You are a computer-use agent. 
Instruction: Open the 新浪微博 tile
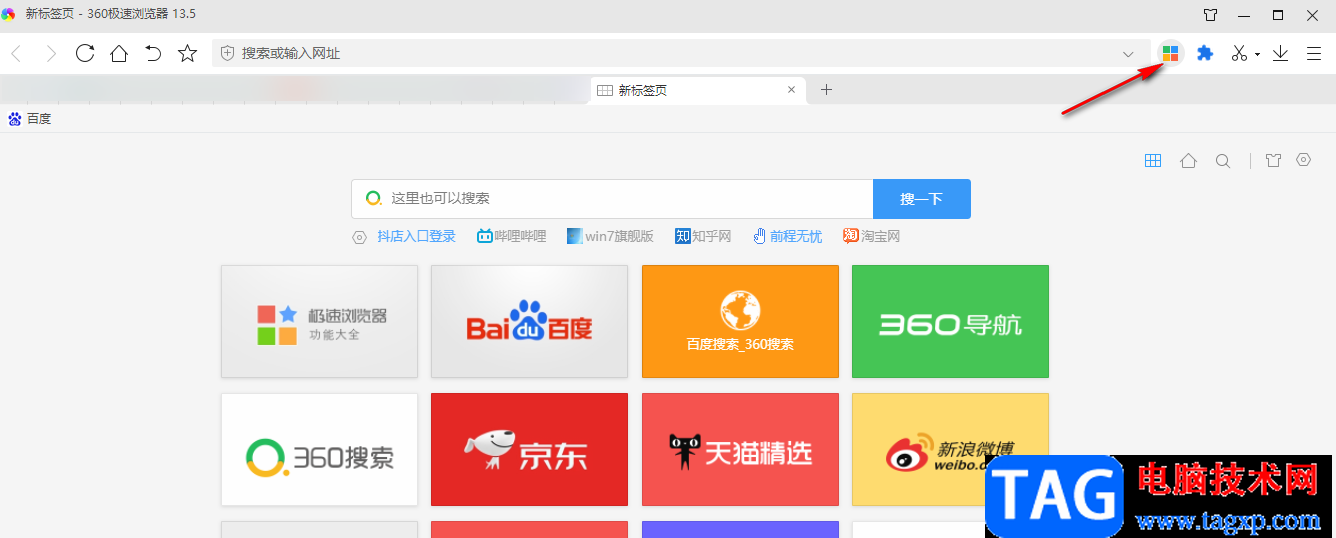[950, 450]
